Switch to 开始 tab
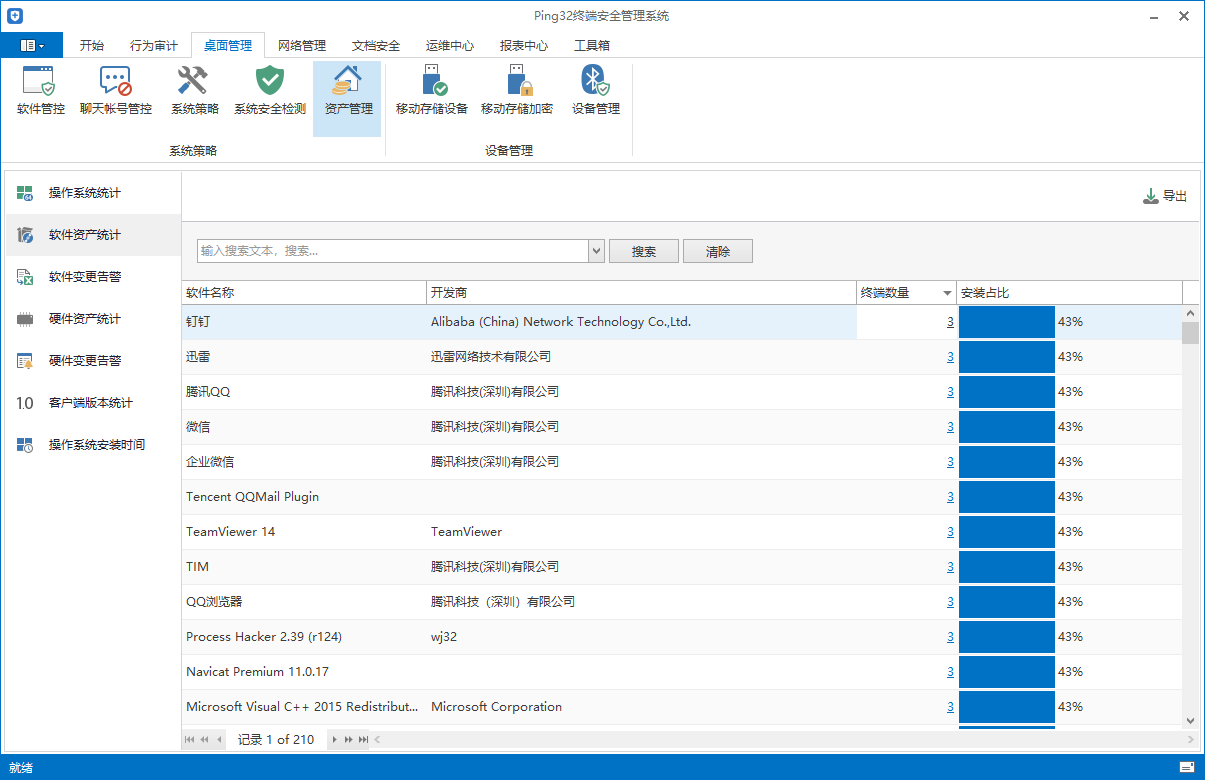 [x=91, y=45]
